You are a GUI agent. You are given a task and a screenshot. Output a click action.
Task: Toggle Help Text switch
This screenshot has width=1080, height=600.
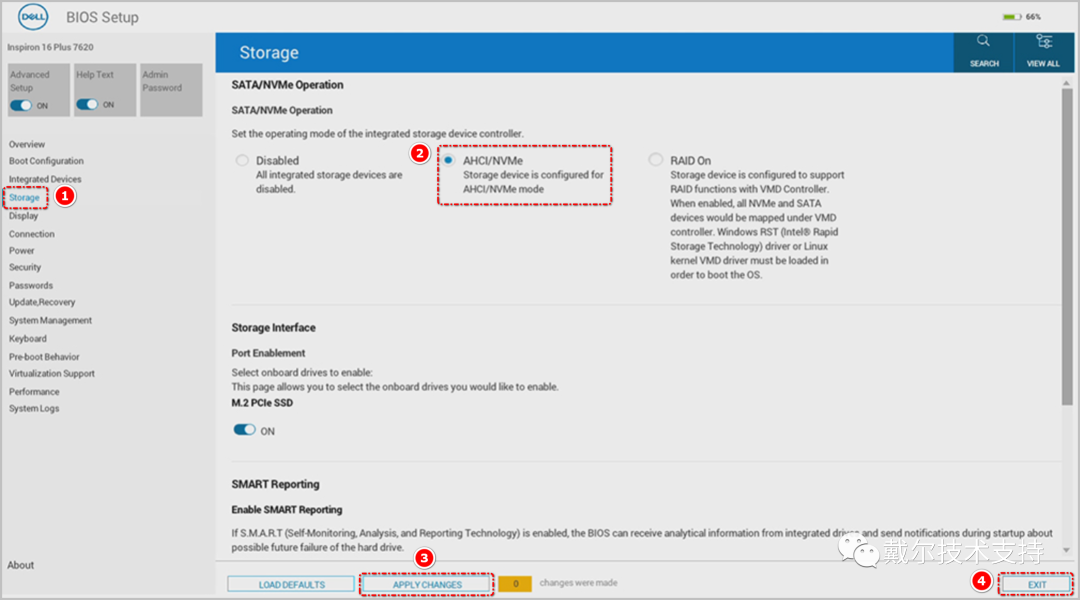87,105
